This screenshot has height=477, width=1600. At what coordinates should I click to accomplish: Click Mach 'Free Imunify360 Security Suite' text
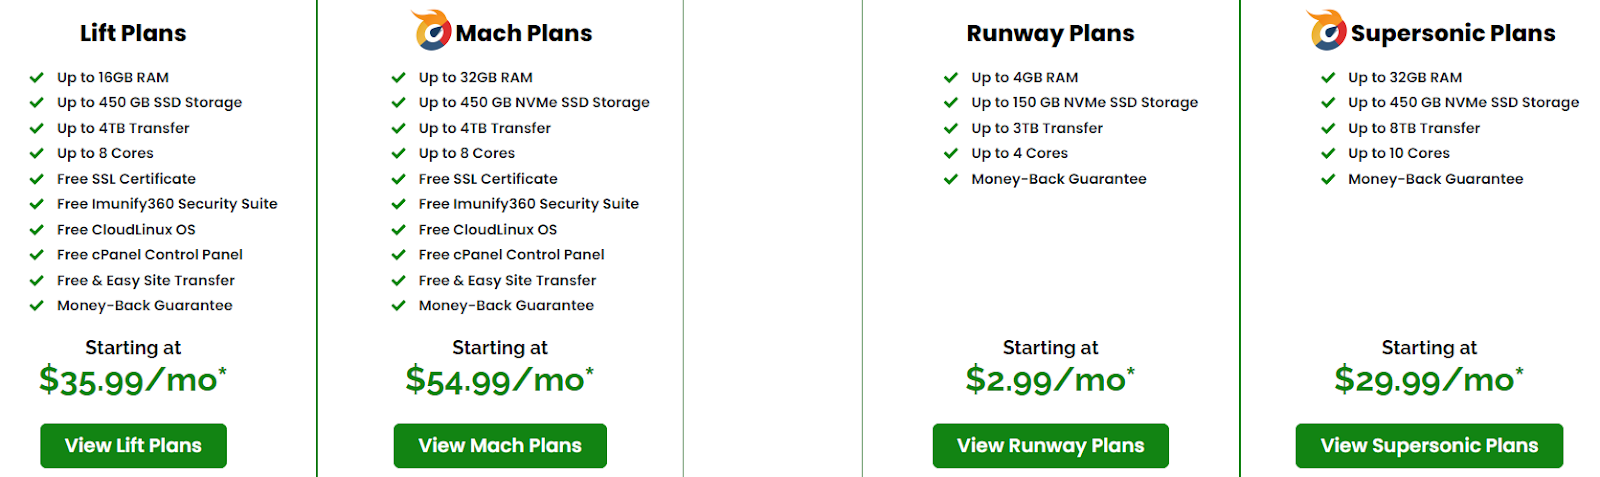(528, 204)
